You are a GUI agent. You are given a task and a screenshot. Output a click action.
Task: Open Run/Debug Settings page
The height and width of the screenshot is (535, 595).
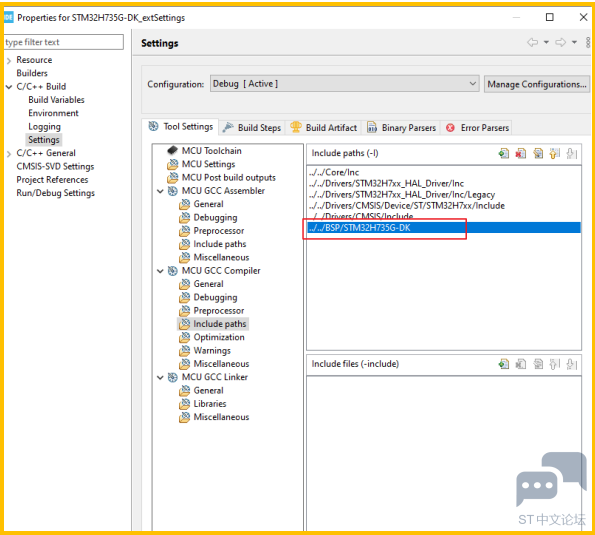55,193
